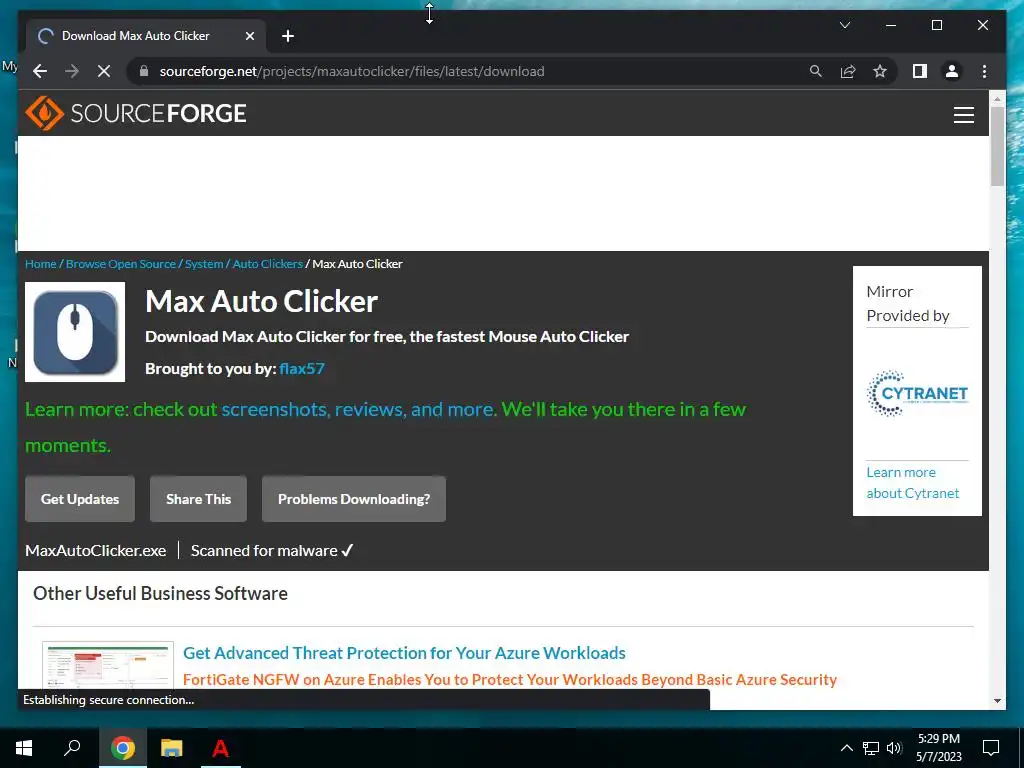Click the page vertical scrollbar thumb
1024x768 pixels.
pyautogui.click(x=997, y=146)
